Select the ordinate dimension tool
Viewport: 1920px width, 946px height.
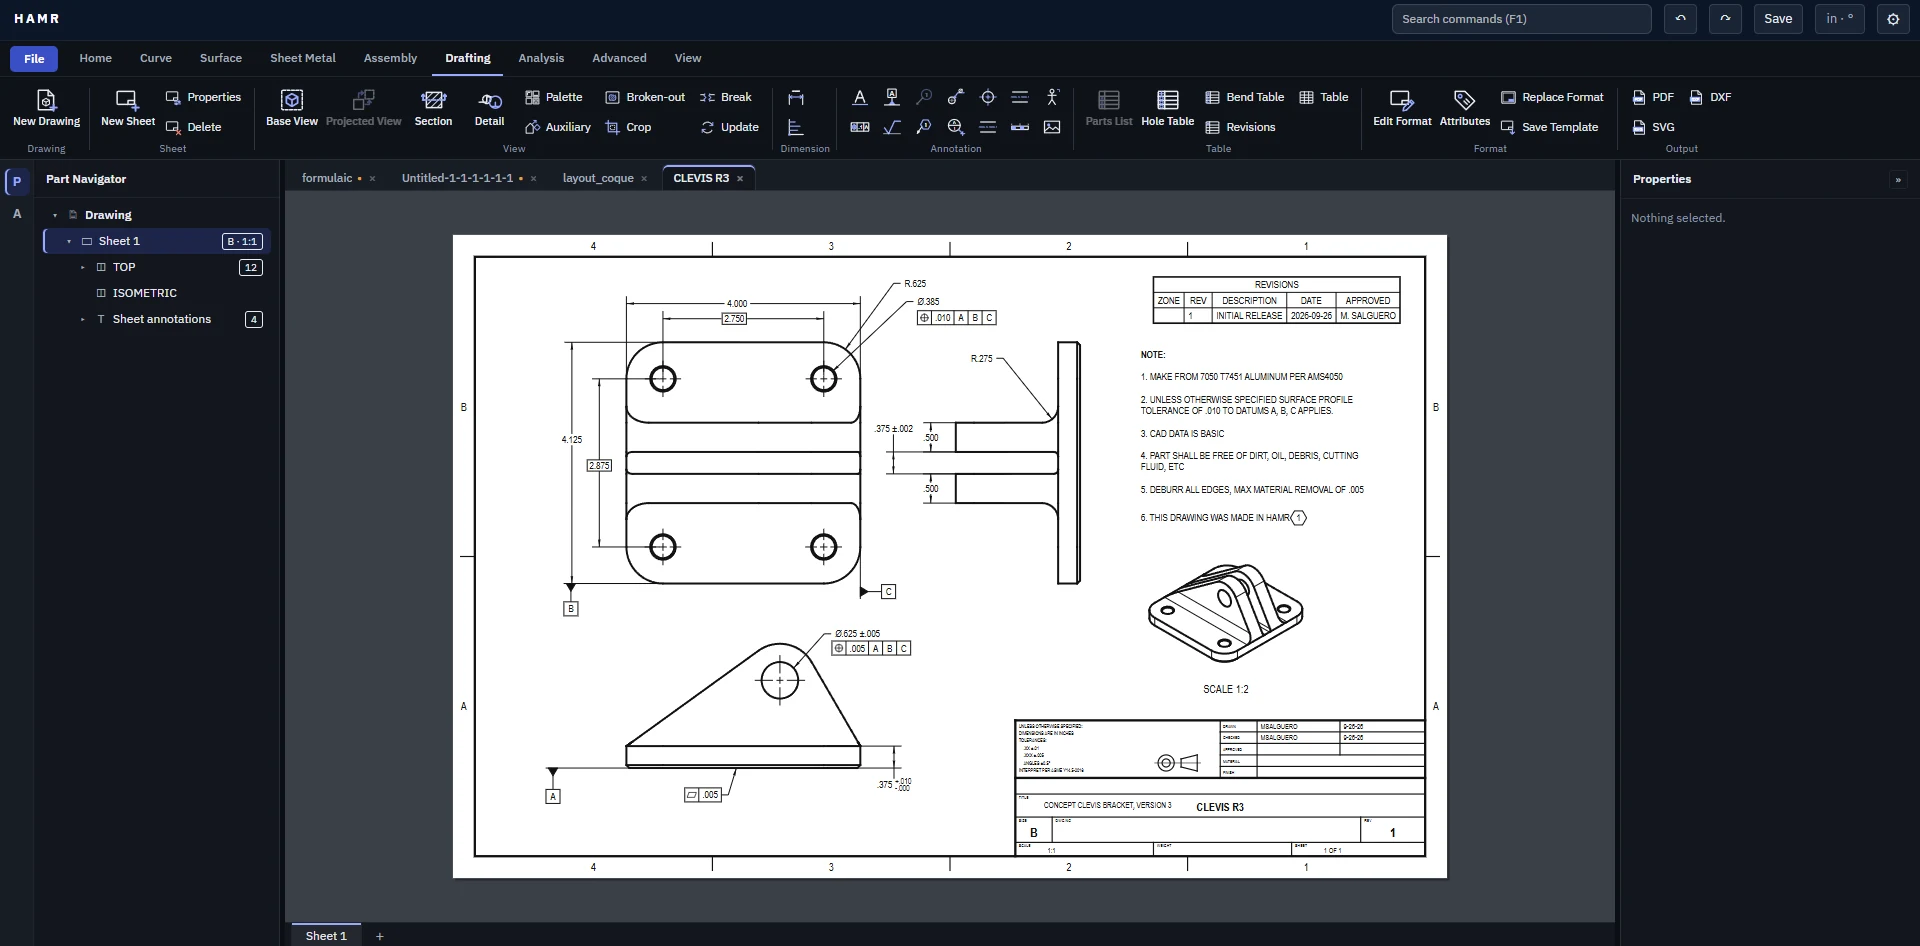pyautogui.click(x=796, y=127)
